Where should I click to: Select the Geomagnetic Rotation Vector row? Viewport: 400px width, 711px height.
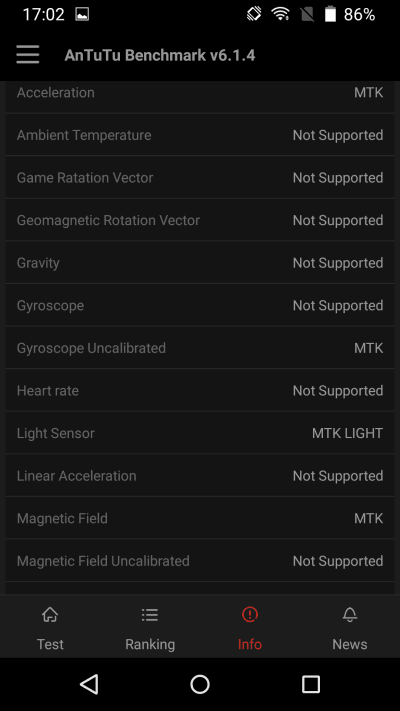pyautogui.click(x=200, y=220)
